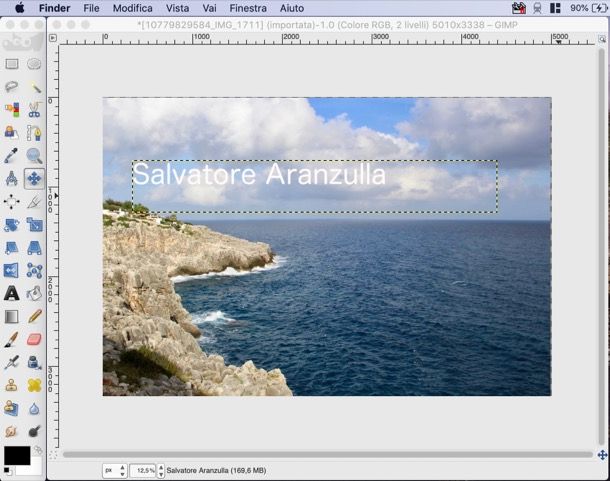610x481 pixels.
Task: Pick the Ink tool
Action: (34, 362)
